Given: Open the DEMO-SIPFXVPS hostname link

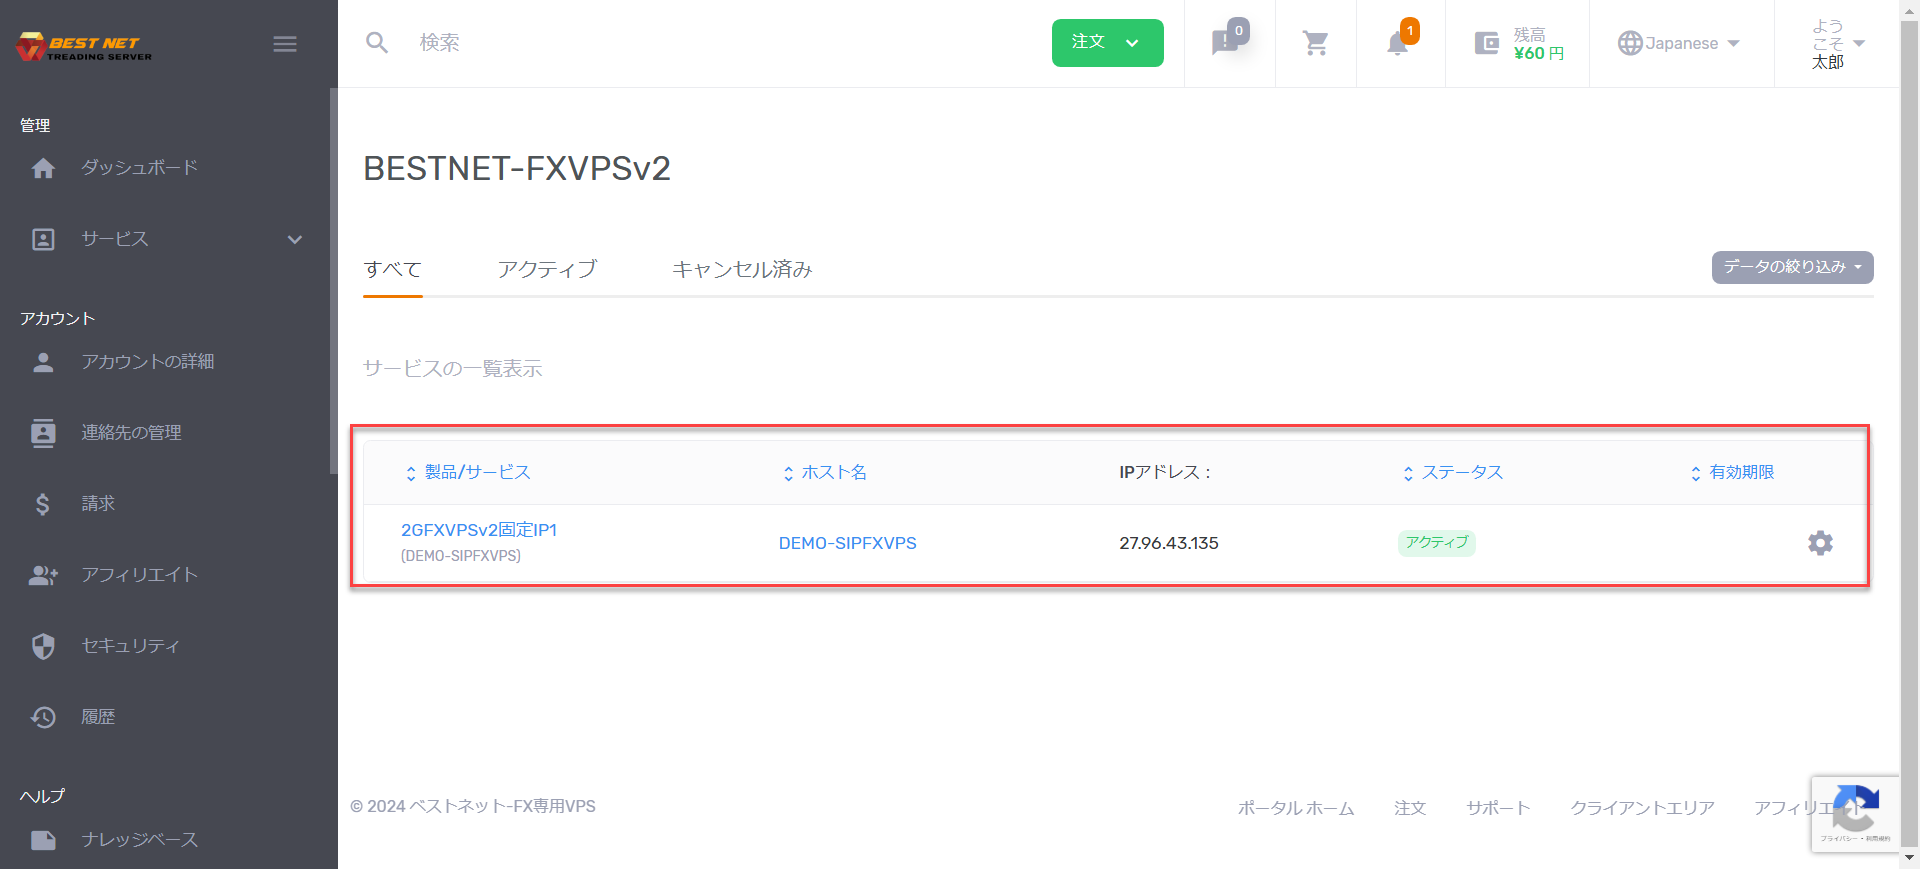Looking at the screenshot, I should pos(847,543).
